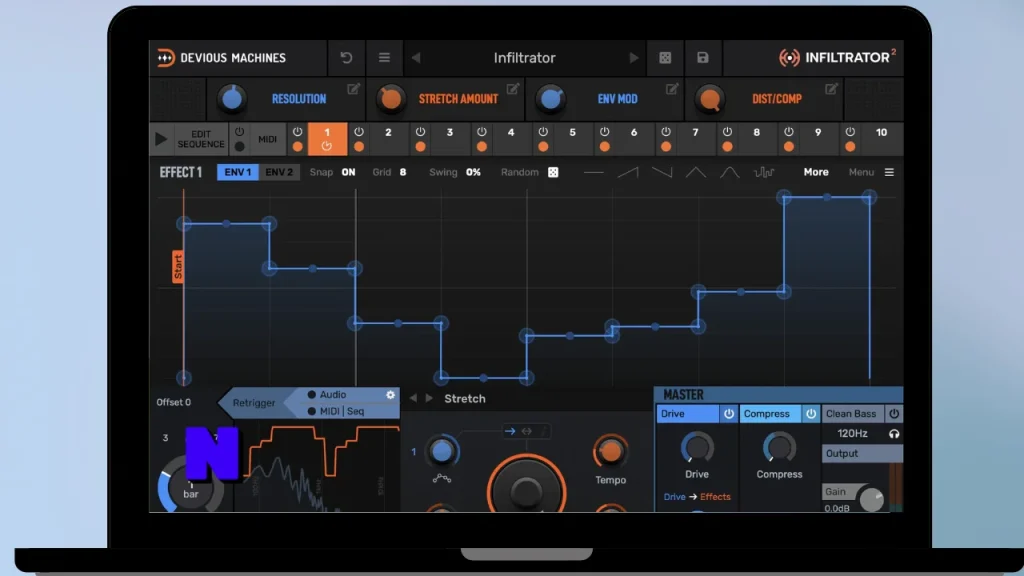This screenshot has width=1024, height=576.
Task: Edit the Stretch Amount macro pencil icon
Action: coord(513,89)
